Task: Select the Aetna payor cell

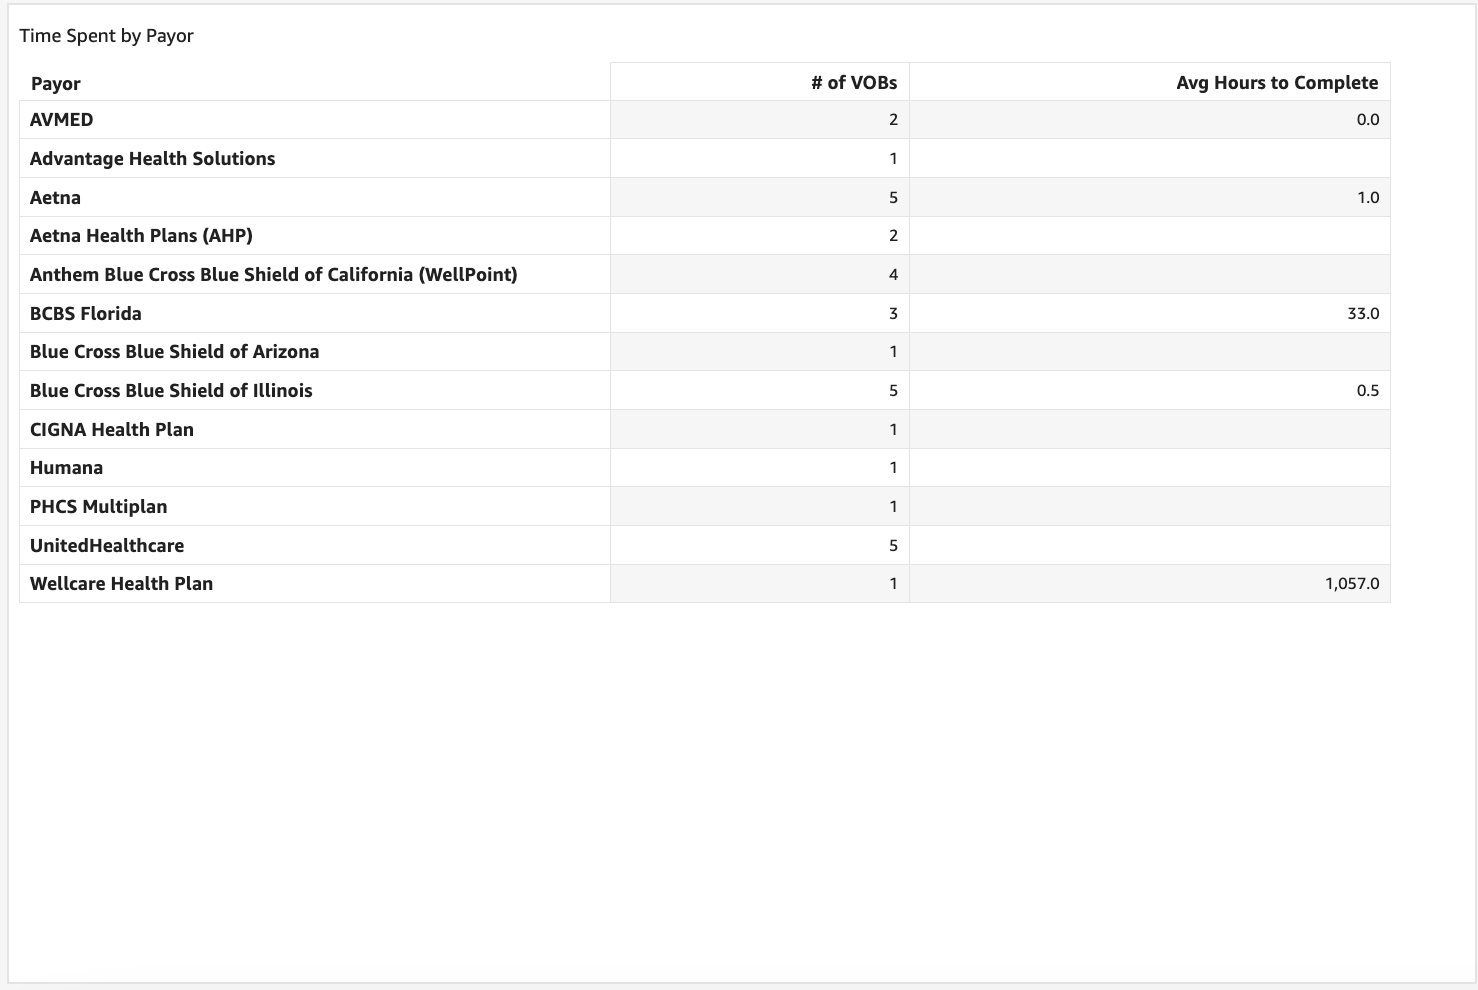Action: tap(56, 198)
